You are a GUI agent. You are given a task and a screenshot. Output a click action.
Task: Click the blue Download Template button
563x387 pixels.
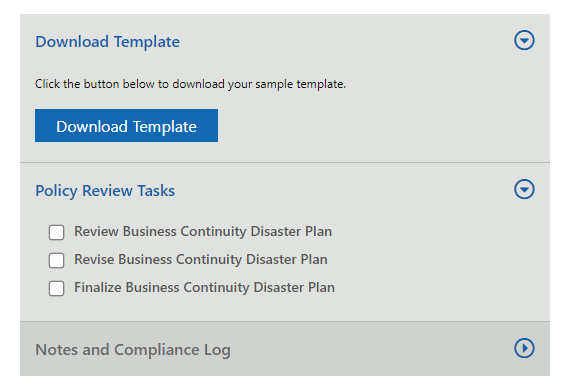coord(126,126)
